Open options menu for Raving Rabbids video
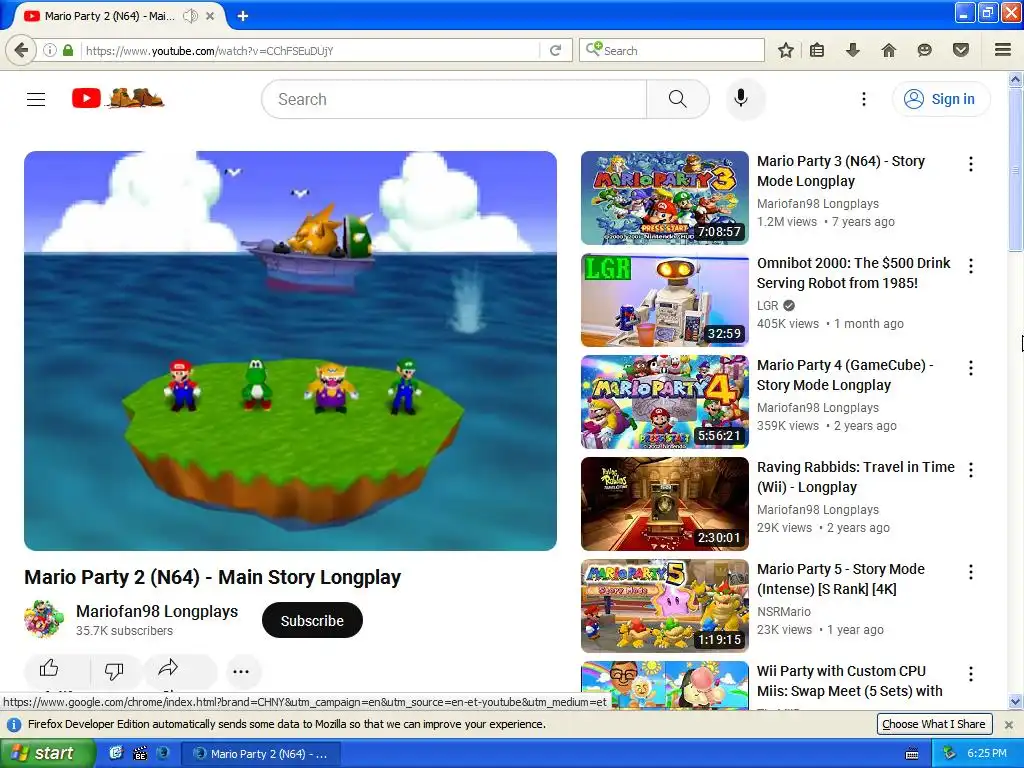 click(x=971, y=470)
